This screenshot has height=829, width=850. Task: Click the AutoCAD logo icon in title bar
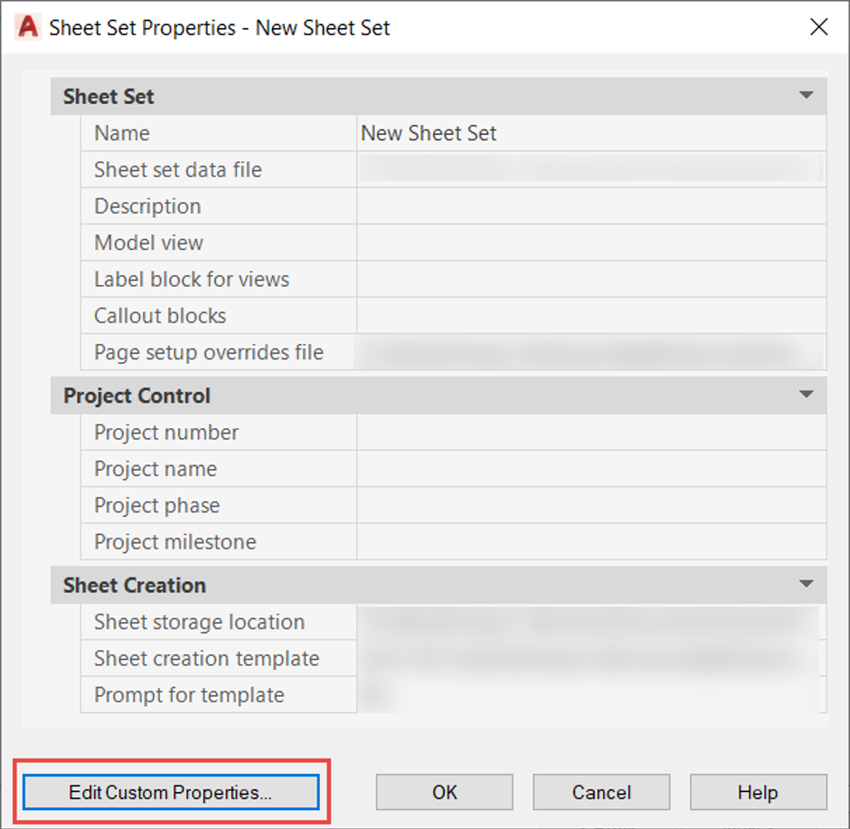click(x=28, y=27)
